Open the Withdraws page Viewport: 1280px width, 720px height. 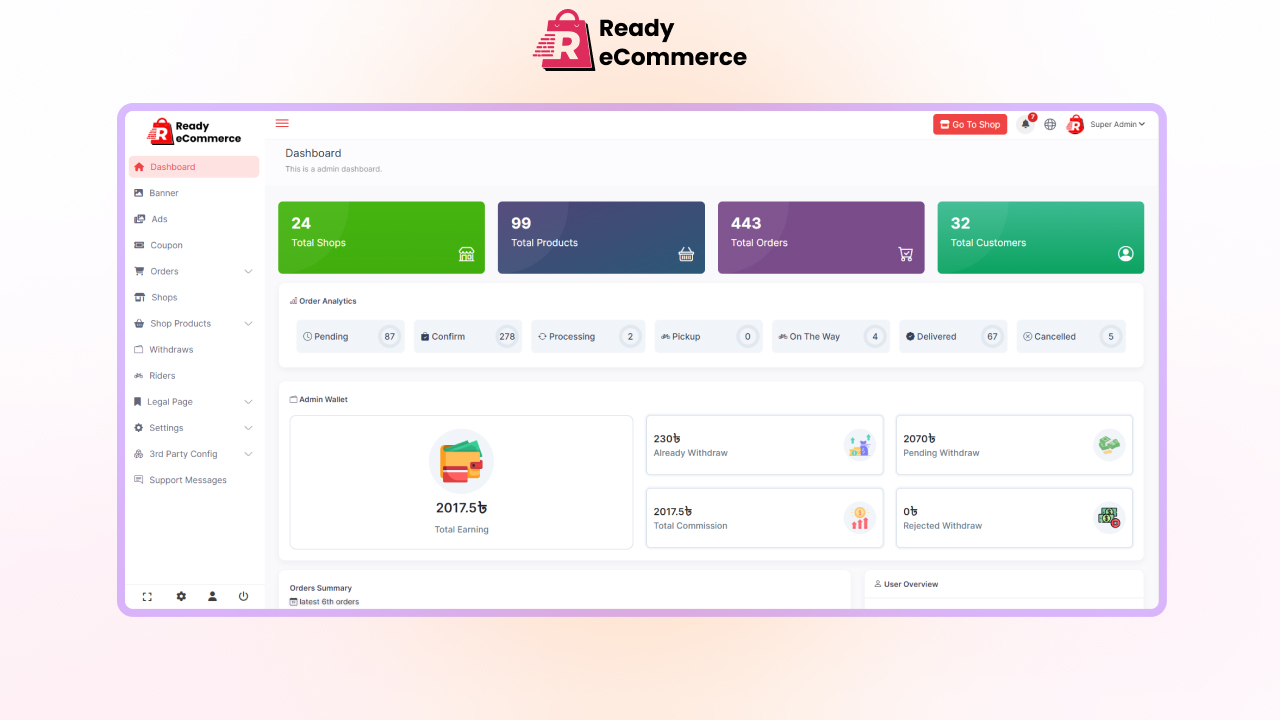tap(173, 349)
